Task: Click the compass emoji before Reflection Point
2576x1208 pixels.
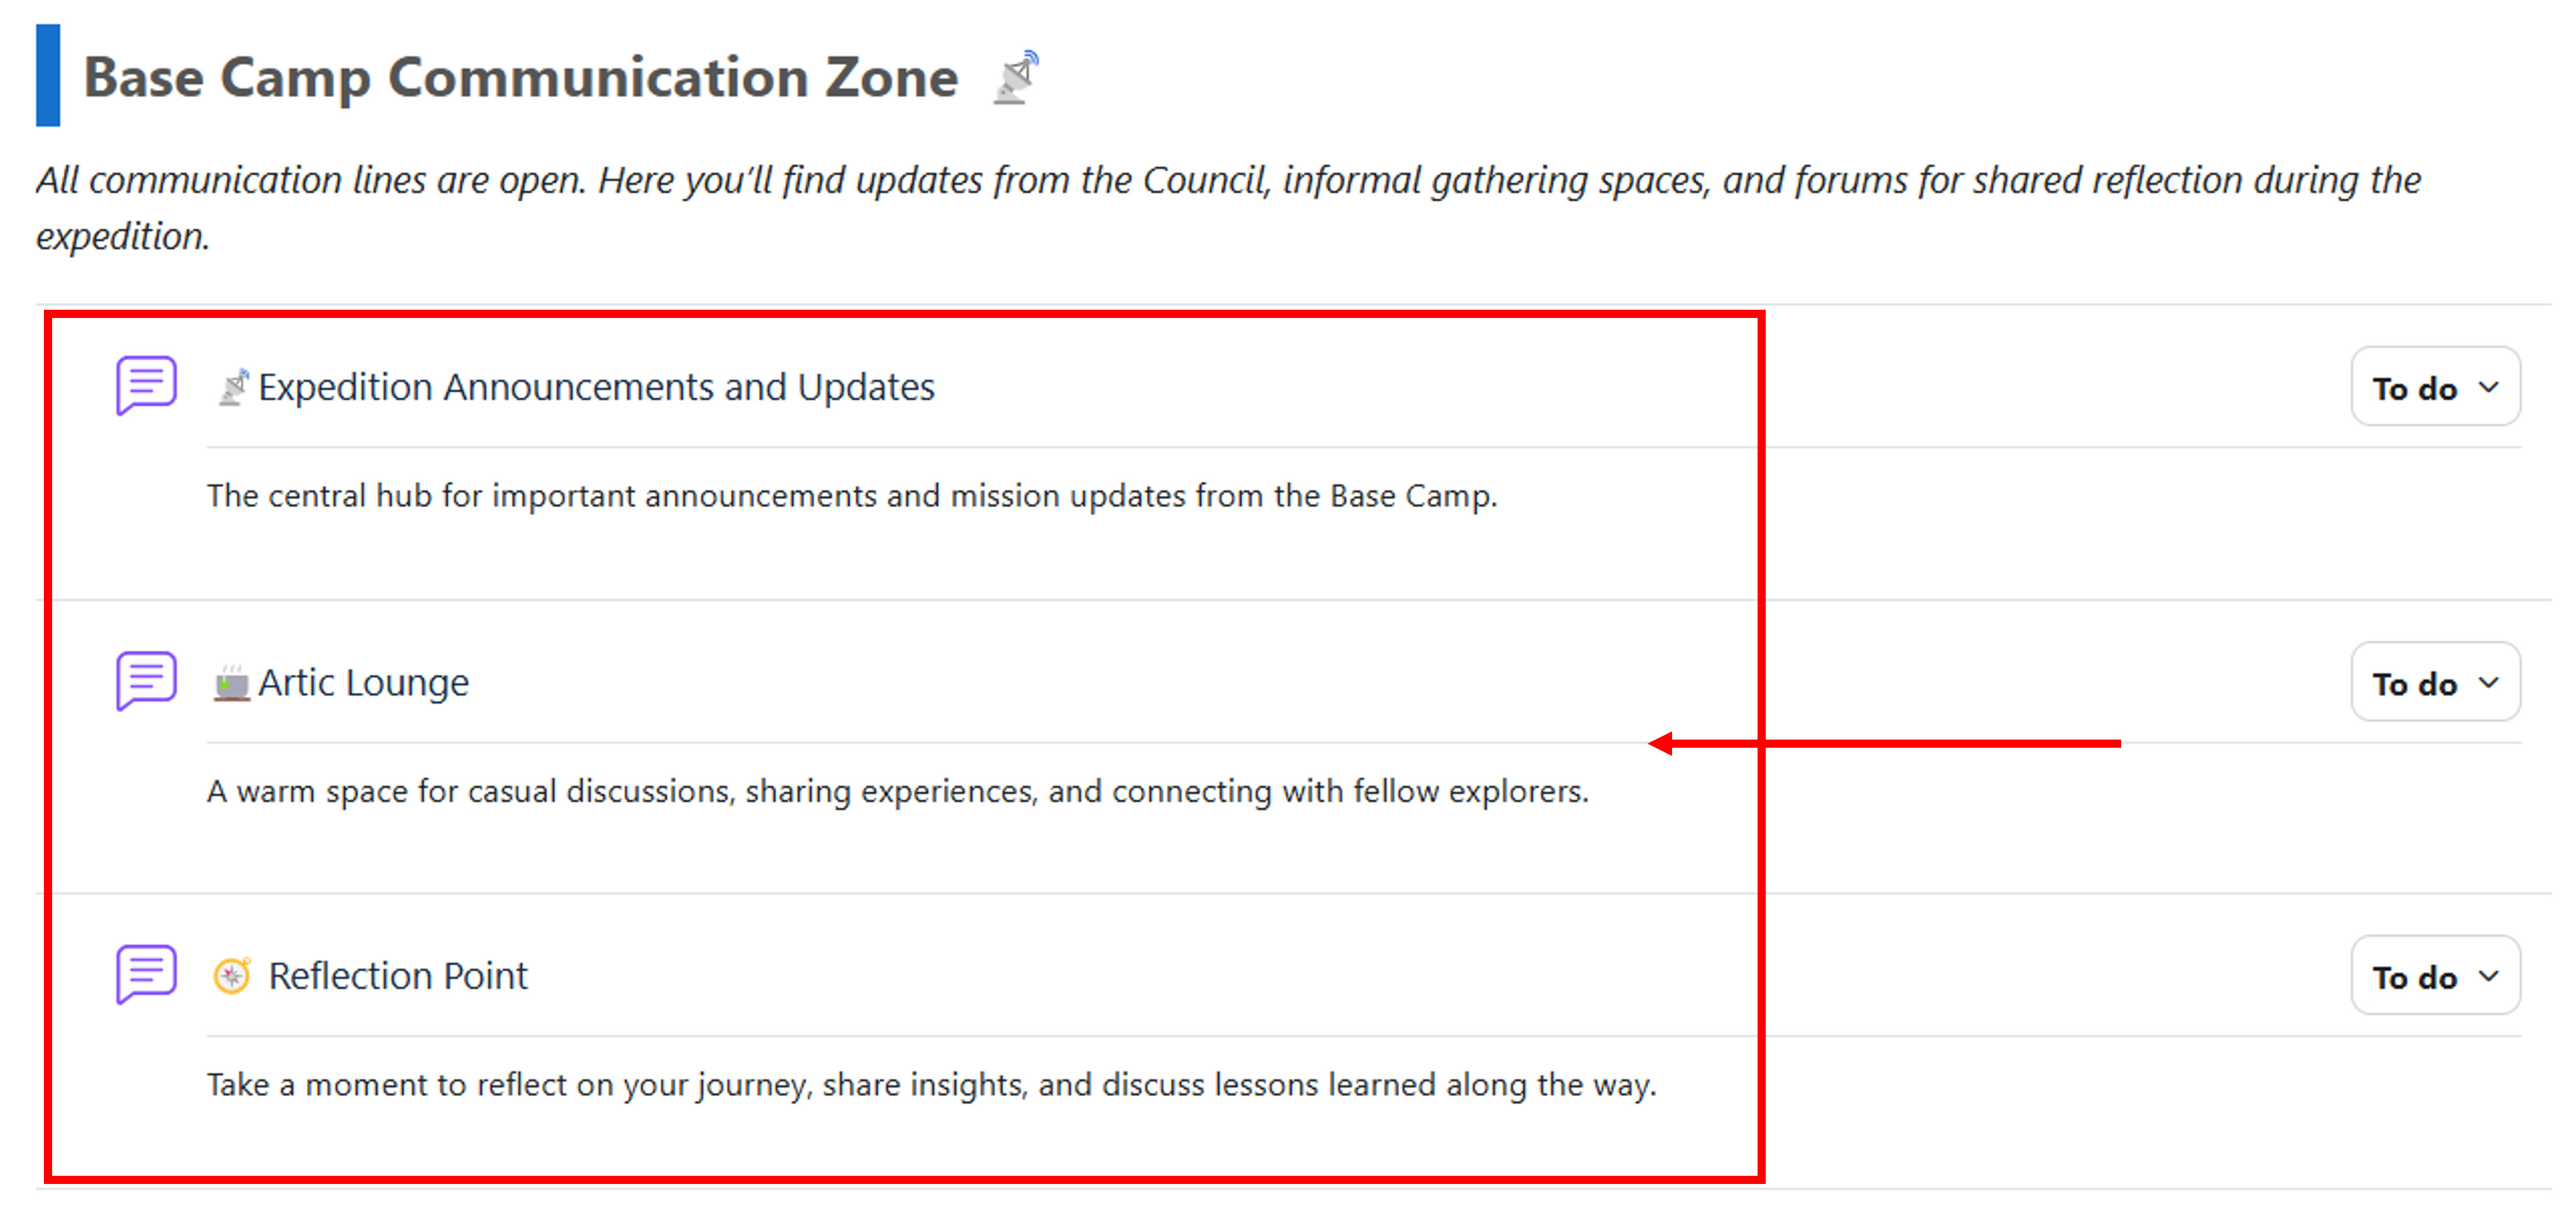Action: (232, 976)
